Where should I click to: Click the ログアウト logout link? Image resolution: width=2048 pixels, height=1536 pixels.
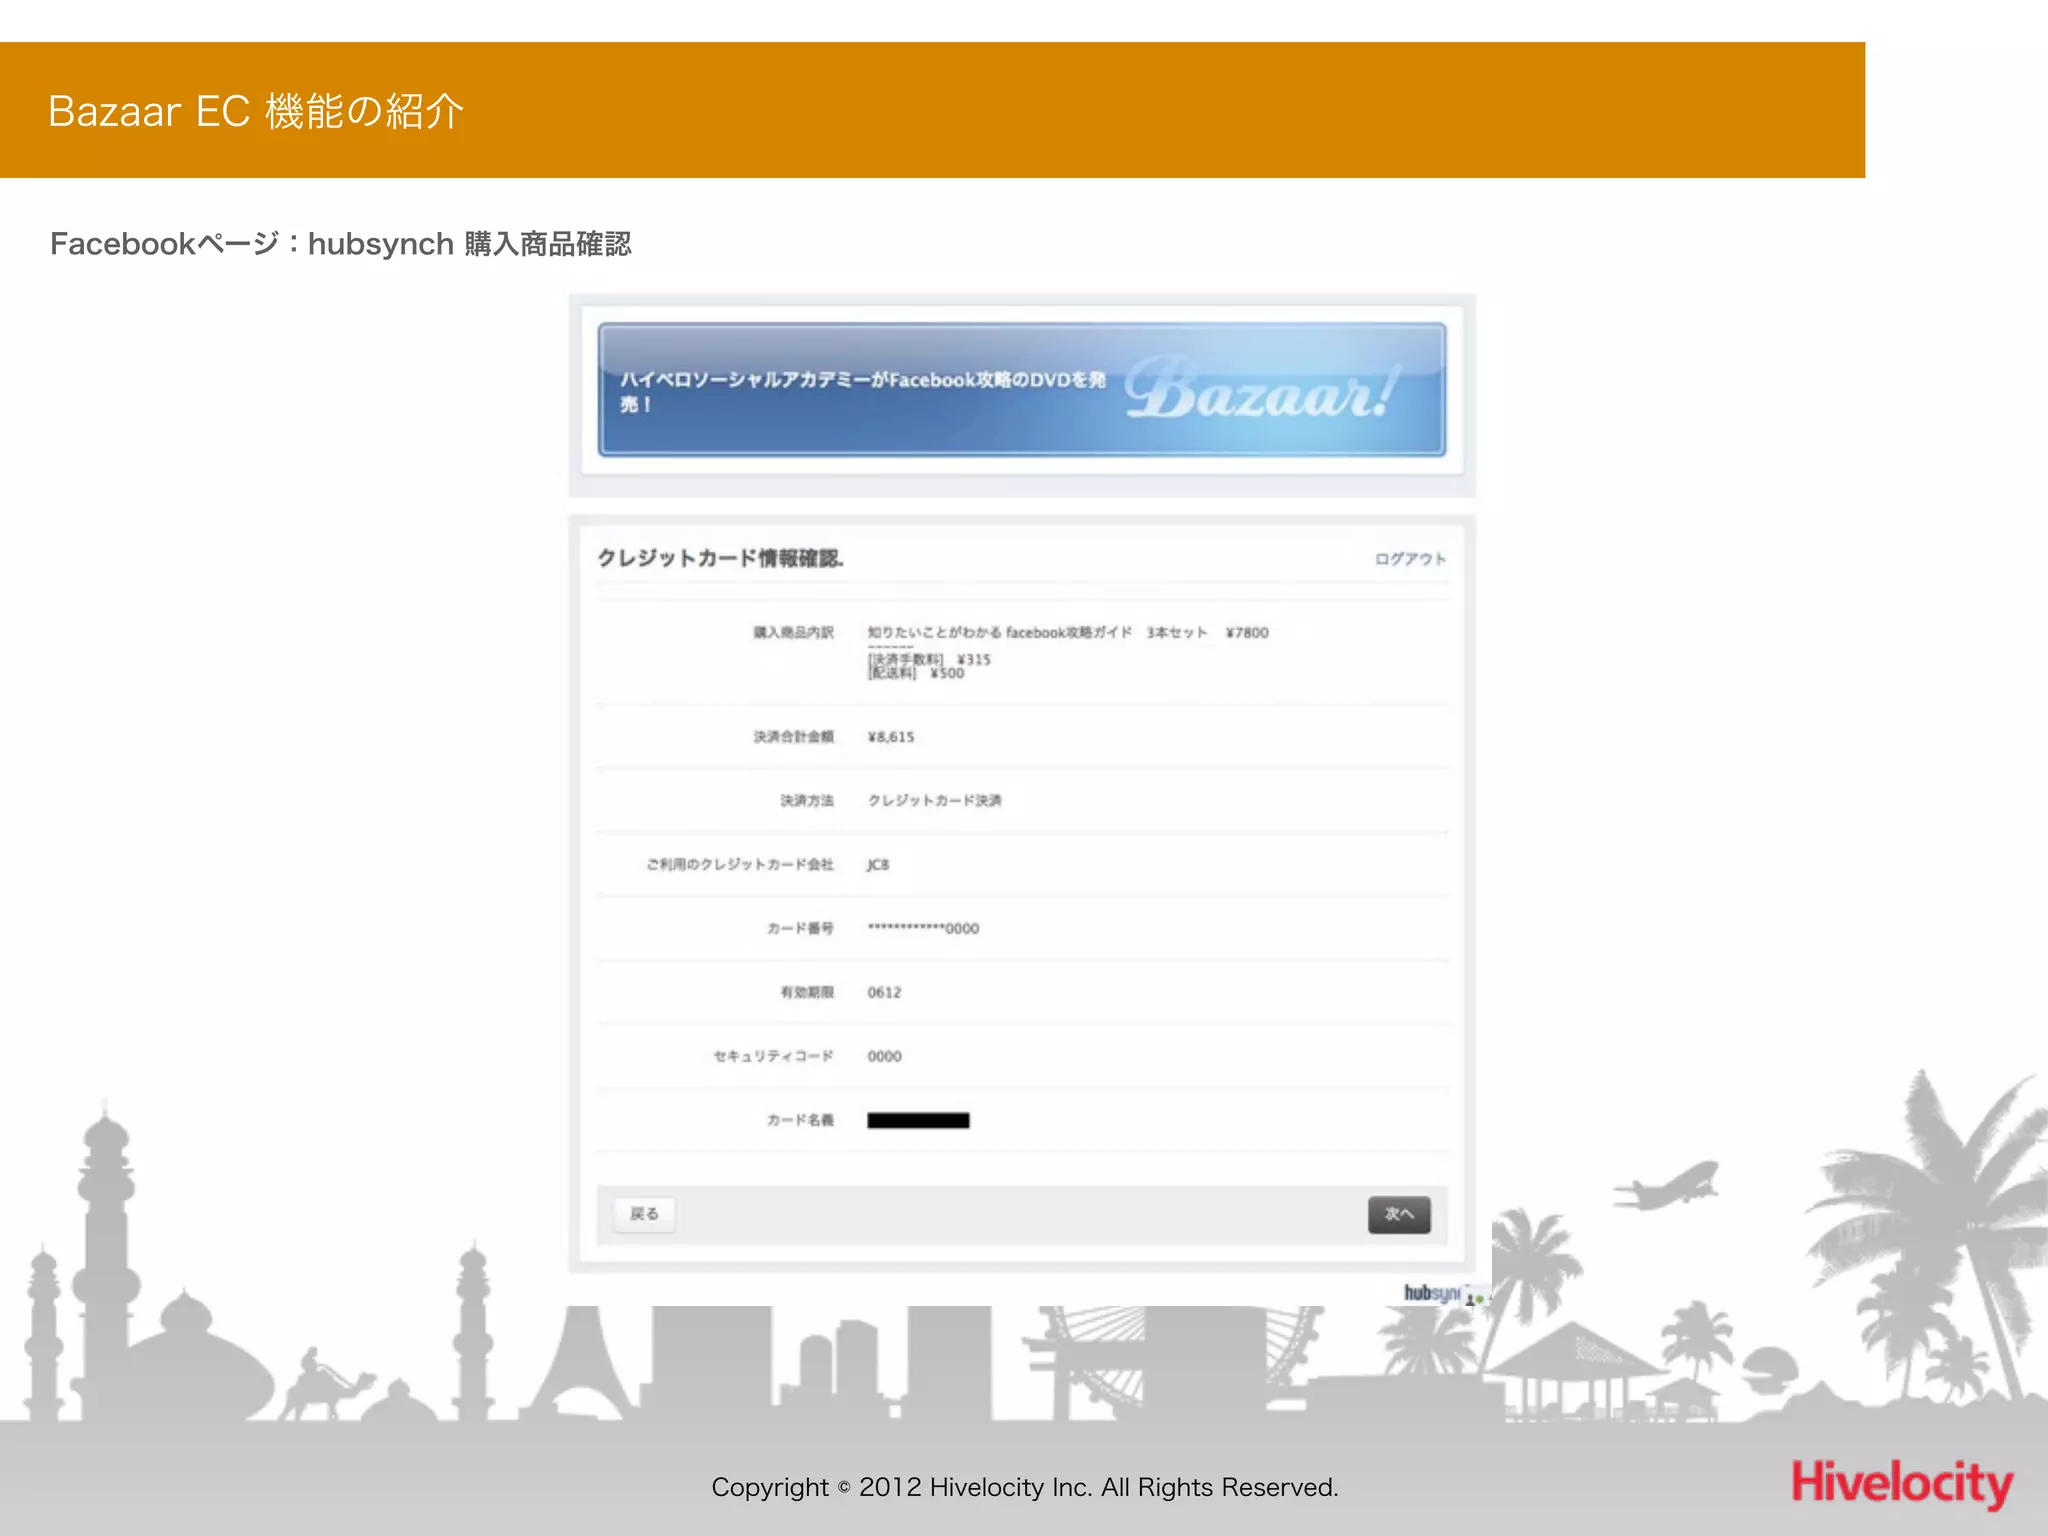point(1410,559)
